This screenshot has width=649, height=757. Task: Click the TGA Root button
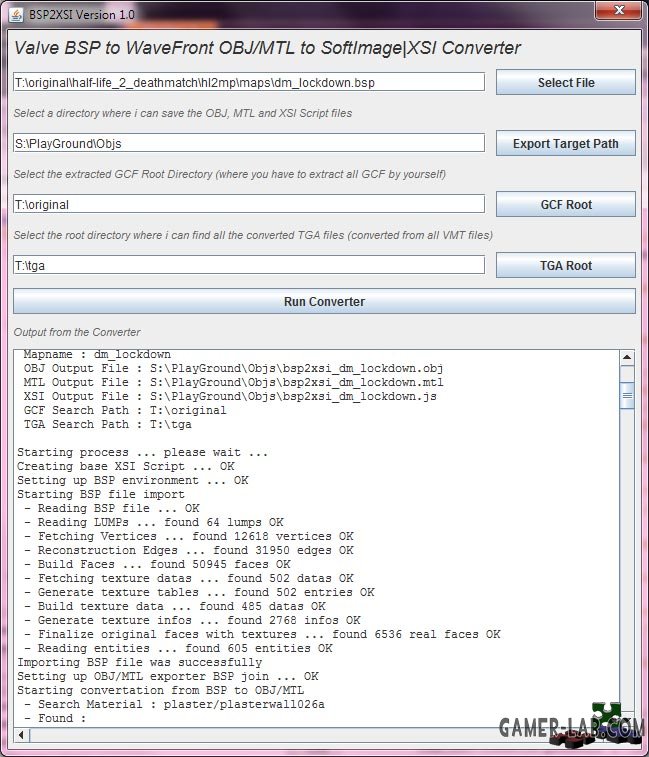pos(566,266)
